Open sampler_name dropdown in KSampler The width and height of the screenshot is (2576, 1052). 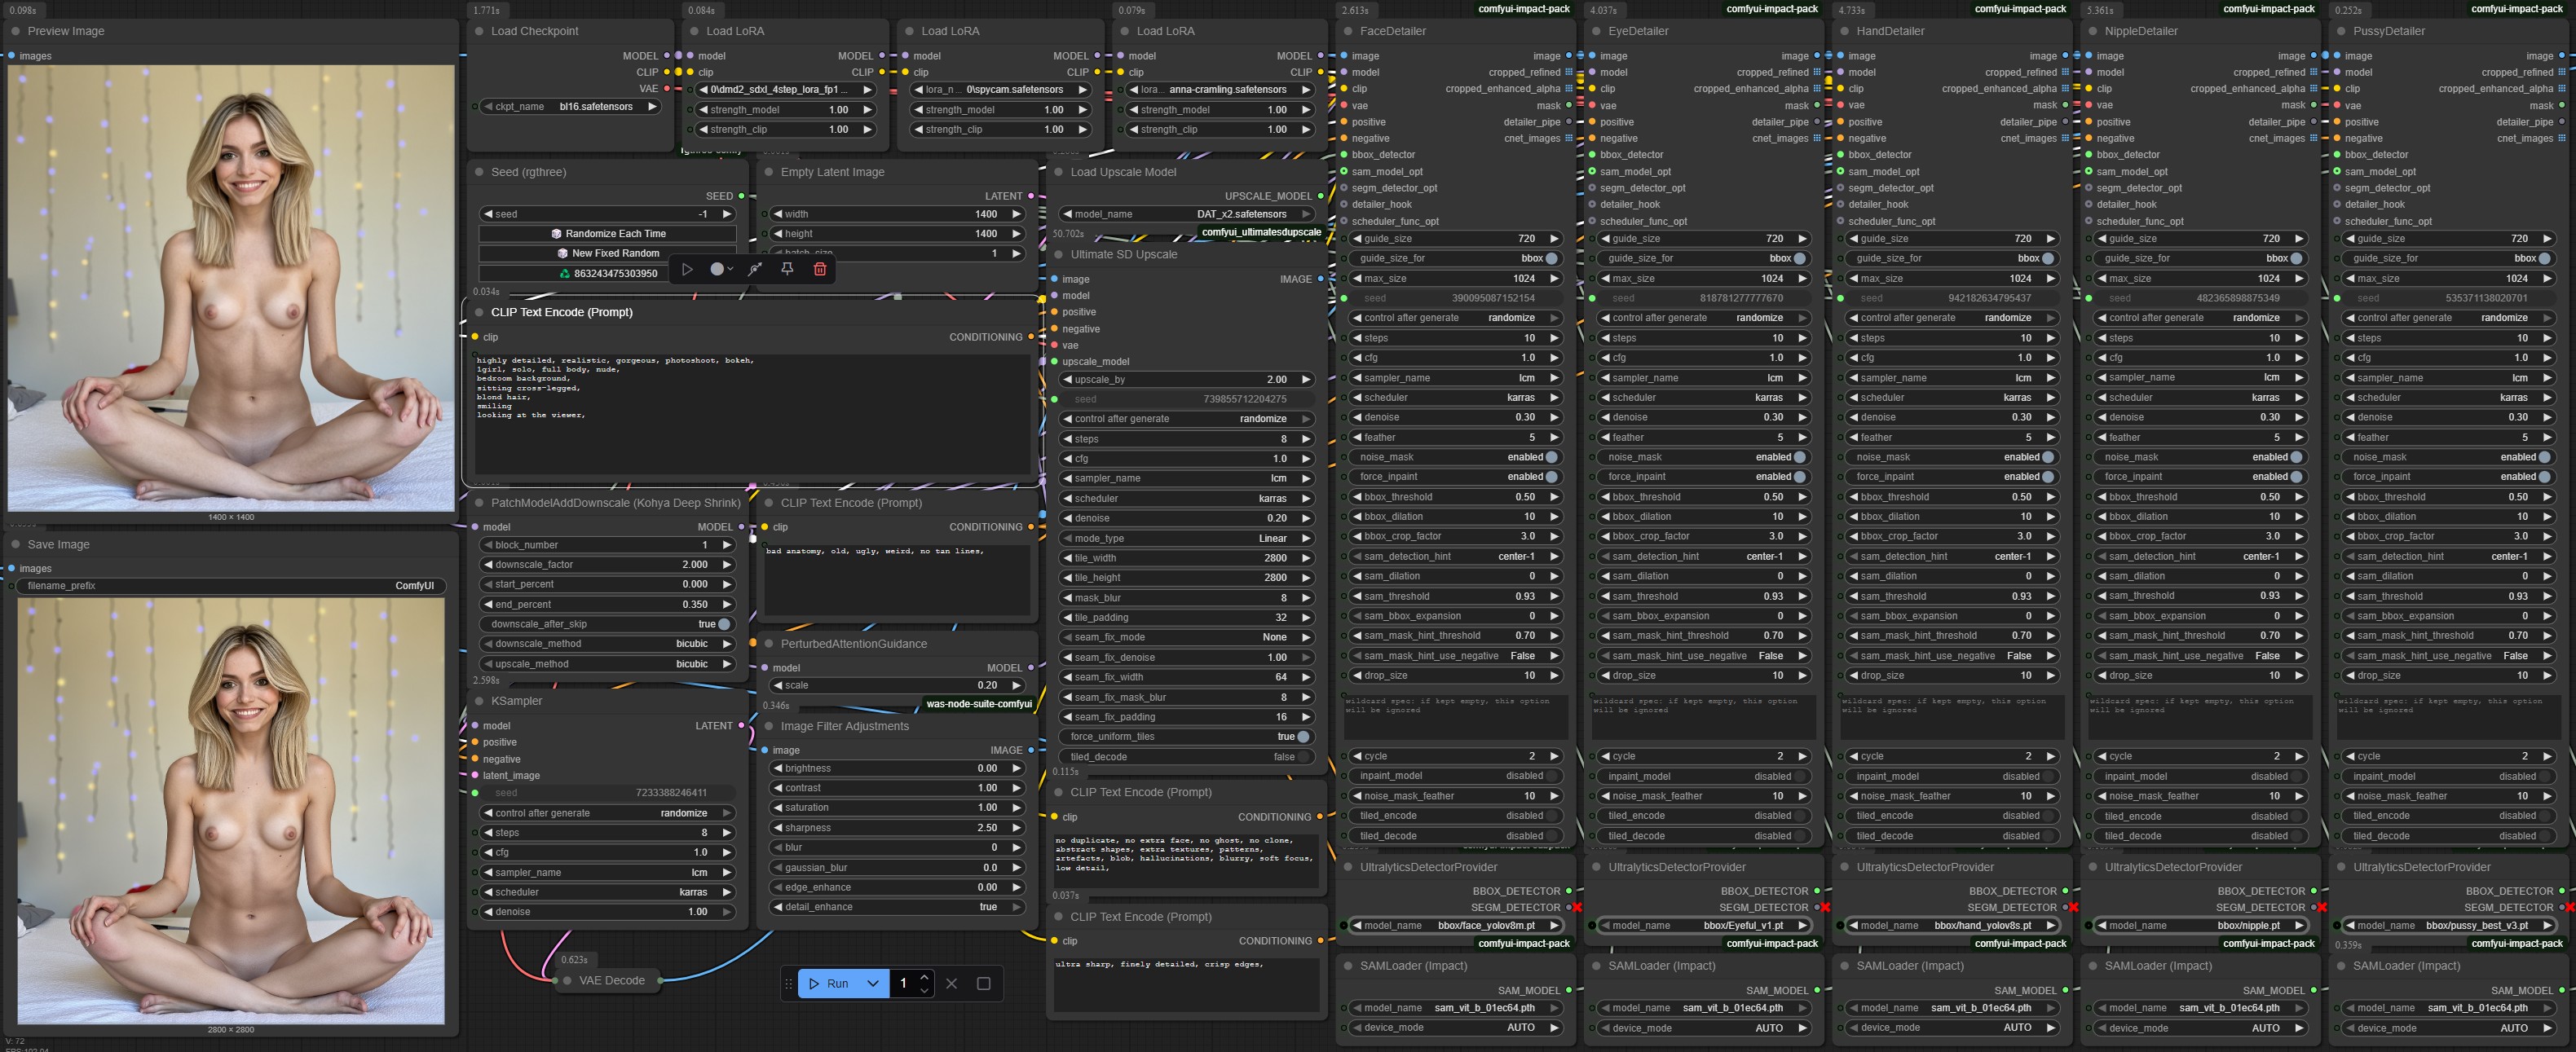tap(607, 873)
